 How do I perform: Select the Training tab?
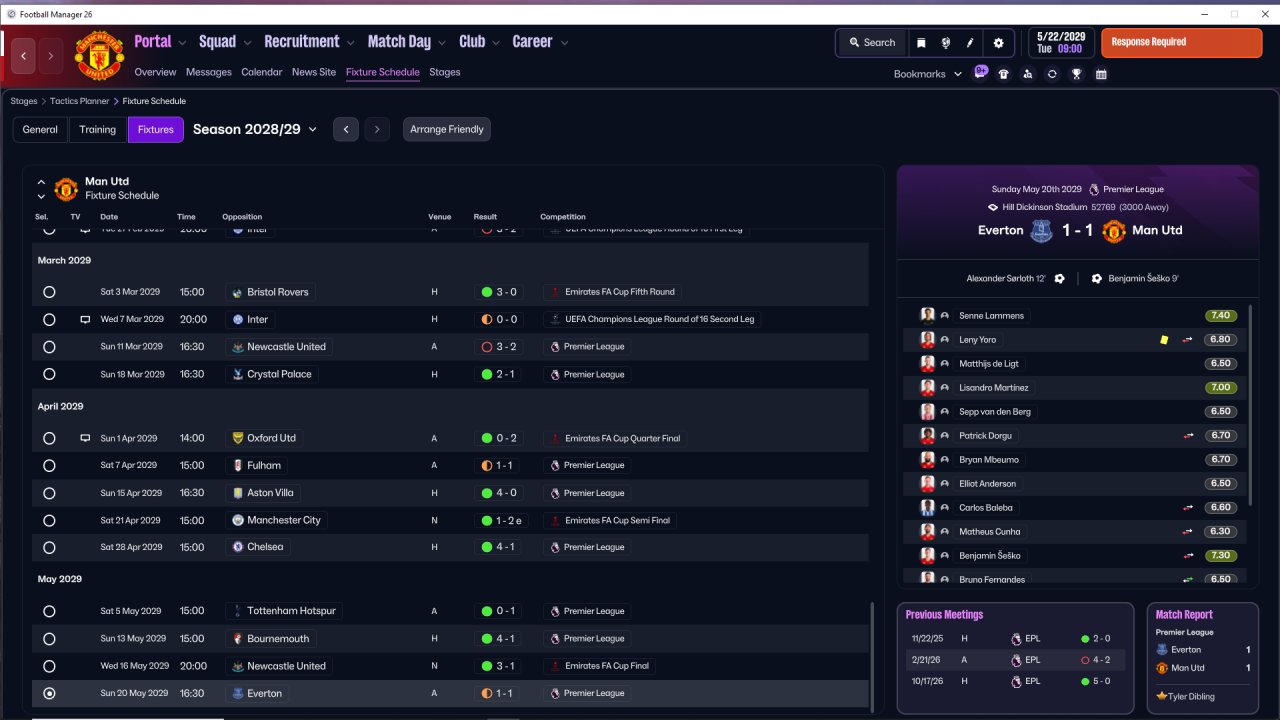(98, 130)
